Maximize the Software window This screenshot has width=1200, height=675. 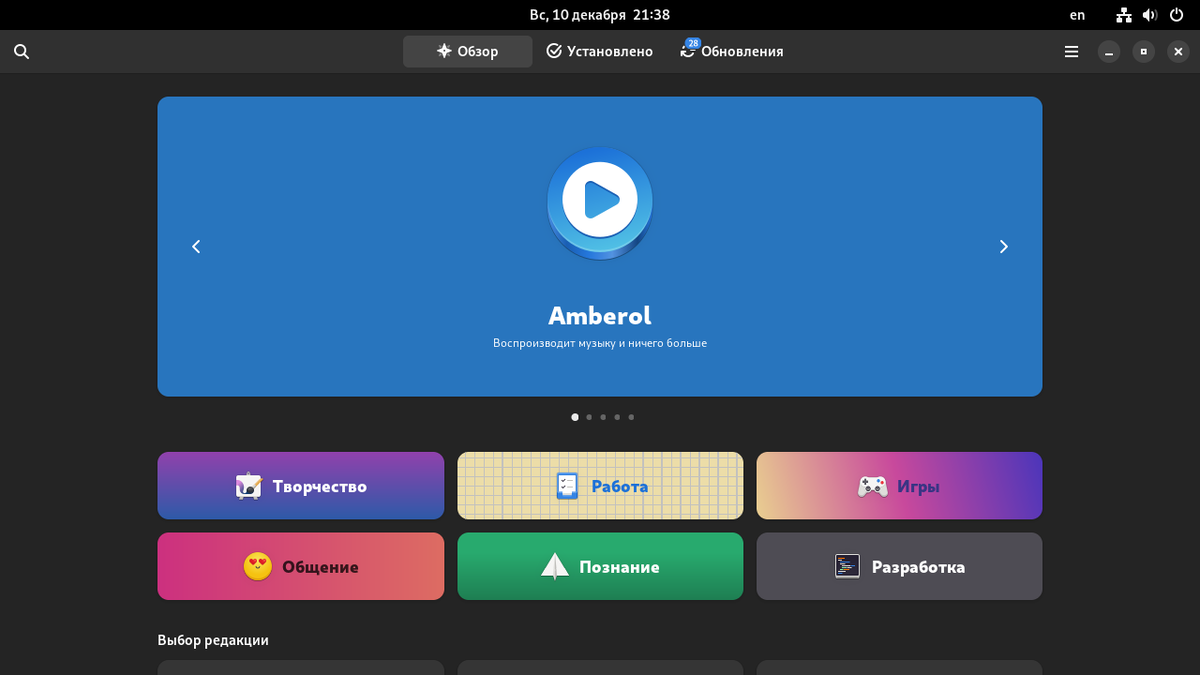(1144, 52)
